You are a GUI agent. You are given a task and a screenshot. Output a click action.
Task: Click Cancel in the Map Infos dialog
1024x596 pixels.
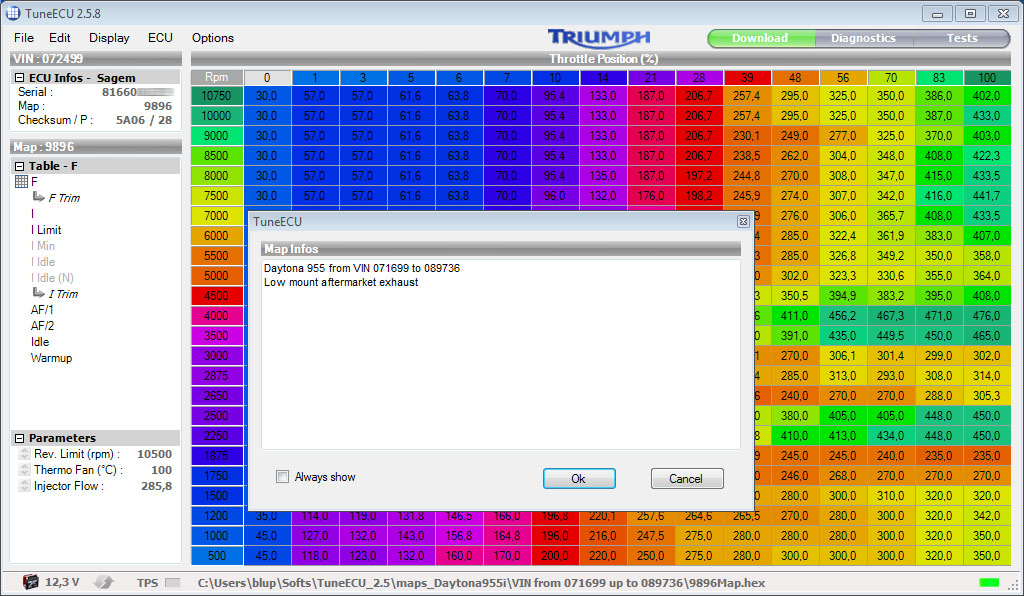click(x=686, y=478)
